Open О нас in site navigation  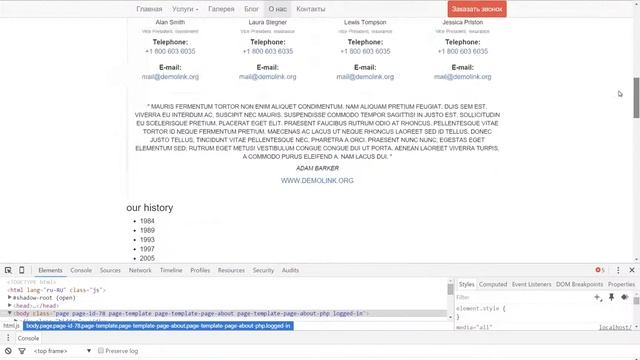pos(278,9)
